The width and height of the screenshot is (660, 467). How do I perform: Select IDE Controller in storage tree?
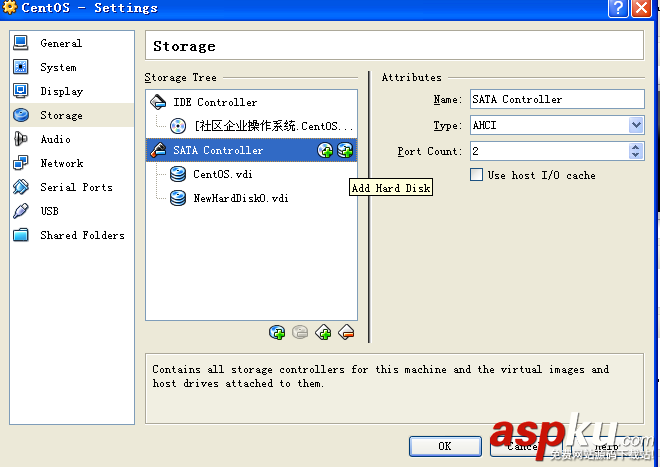click(251, 102)
